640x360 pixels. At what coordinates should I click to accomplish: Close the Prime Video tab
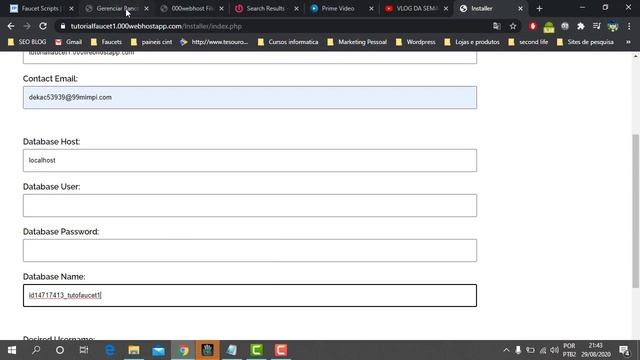coord(371,8)
